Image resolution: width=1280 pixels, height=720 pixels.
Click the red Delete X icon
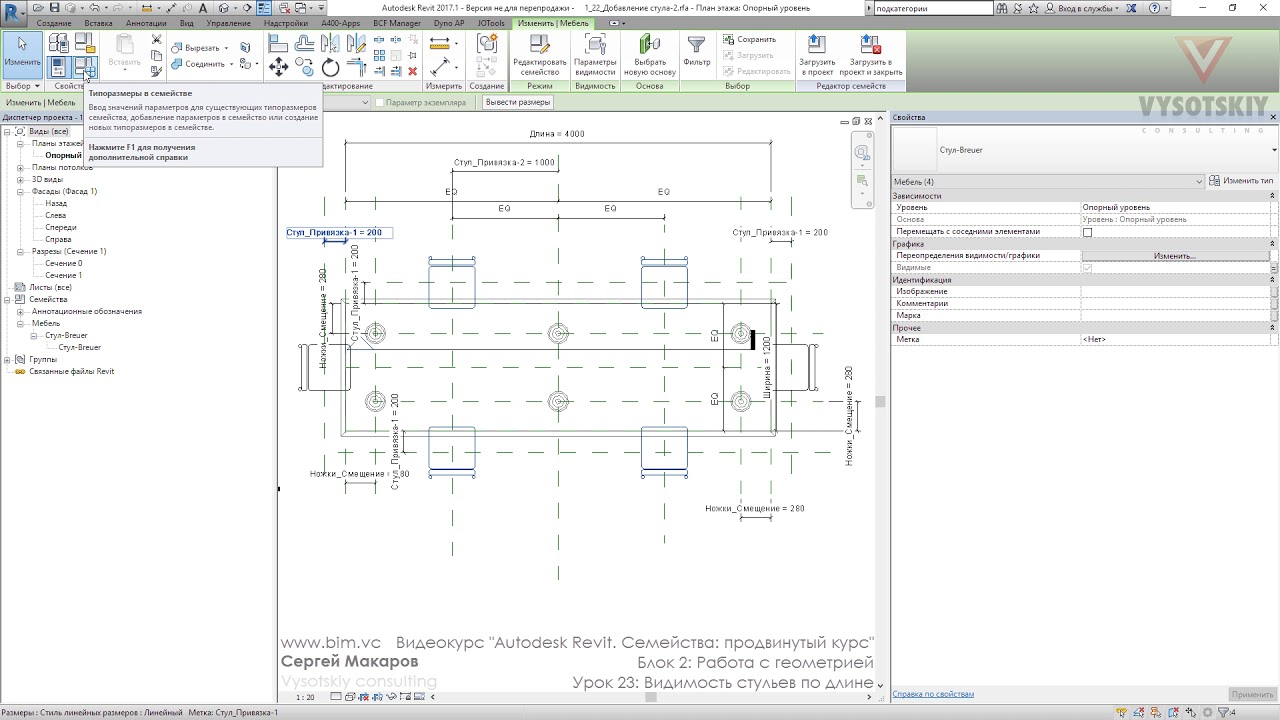412,71
